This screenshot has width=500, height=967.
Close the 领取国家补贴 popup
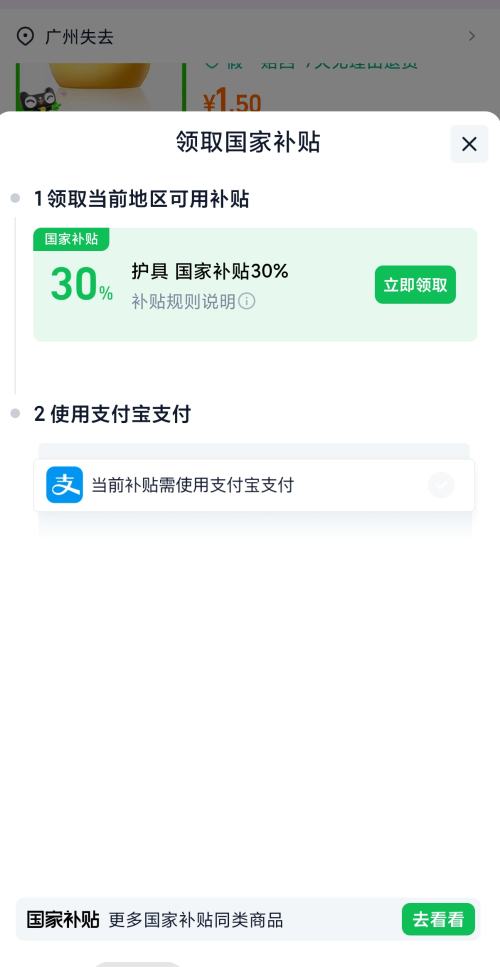(469, 144)
